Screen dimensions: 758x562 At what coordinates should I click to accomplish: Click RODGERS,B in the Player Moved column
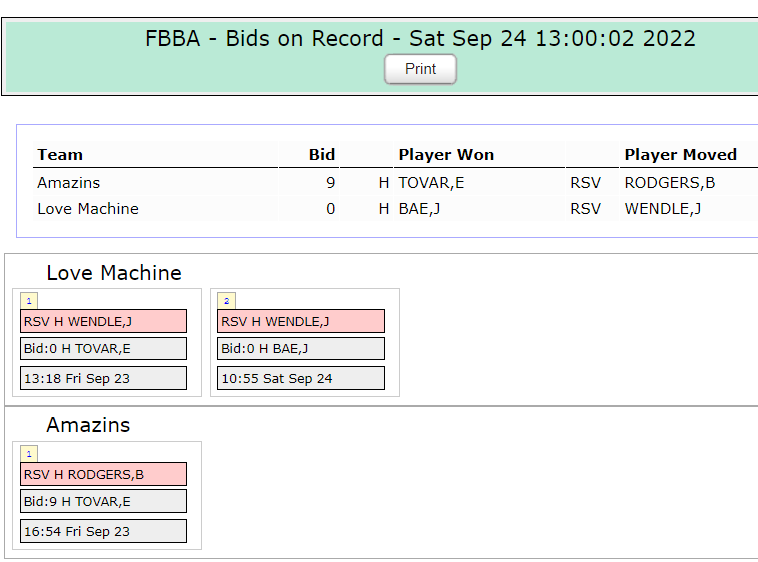click(669, 183)
